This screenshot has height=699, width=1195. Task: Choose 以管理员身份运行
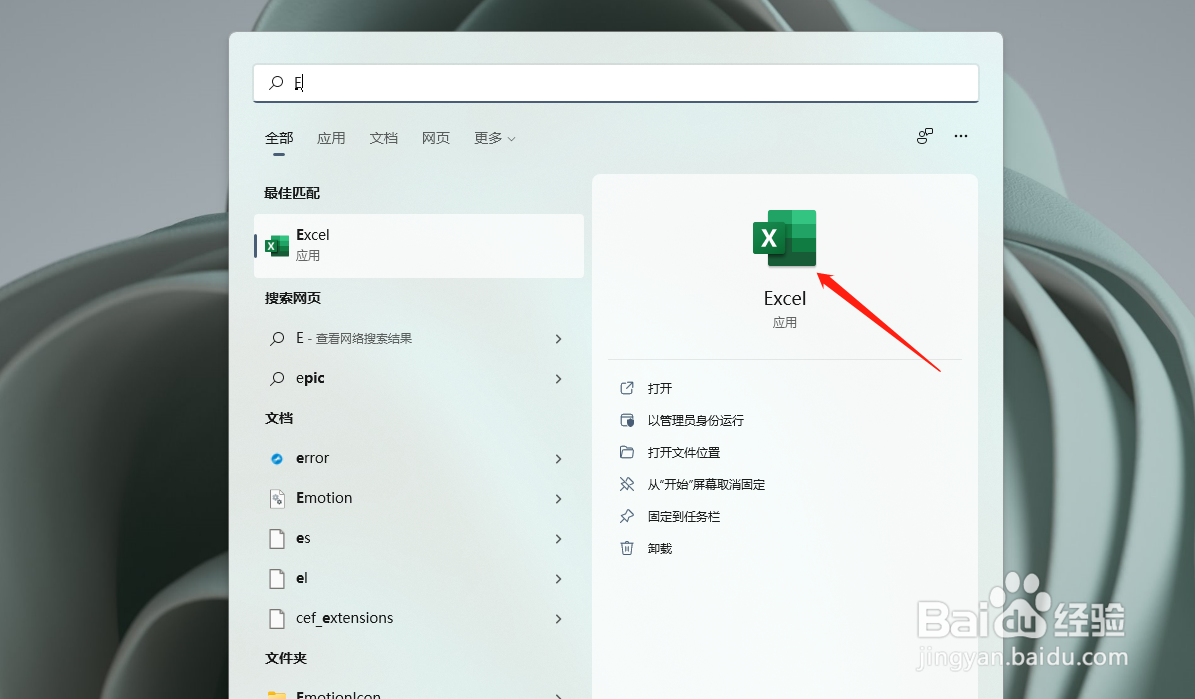tap(696, 420)
